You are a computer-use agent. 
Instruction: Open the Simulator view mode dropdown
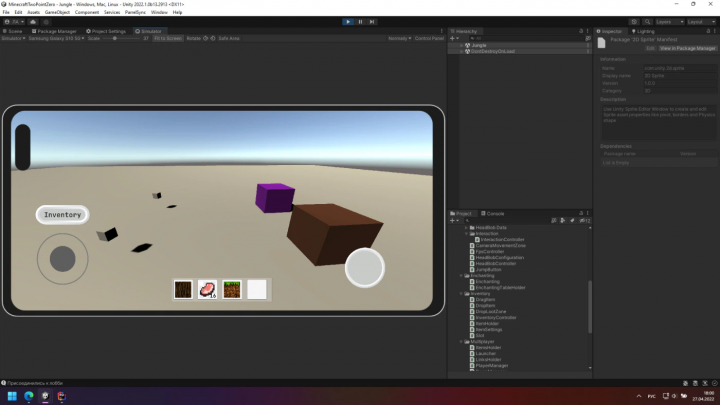point(13,39)
